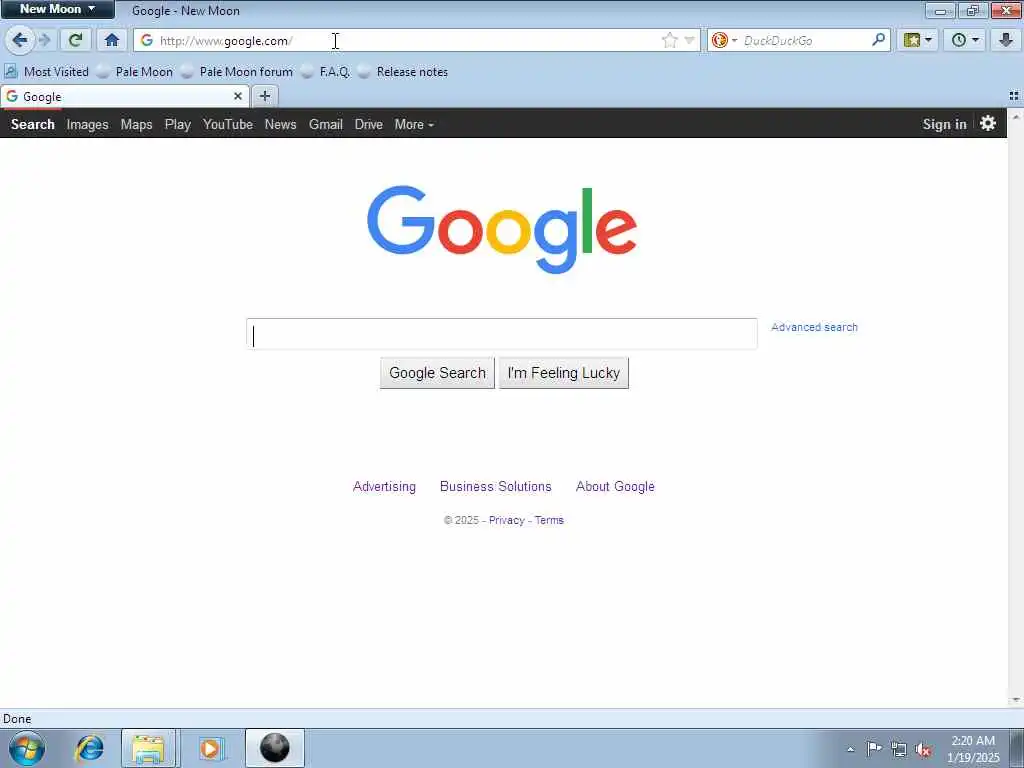Open Gmail from the Google bar
This screenshot has width=1024, height=768.
pyautogui.click(x=326, y=124)
